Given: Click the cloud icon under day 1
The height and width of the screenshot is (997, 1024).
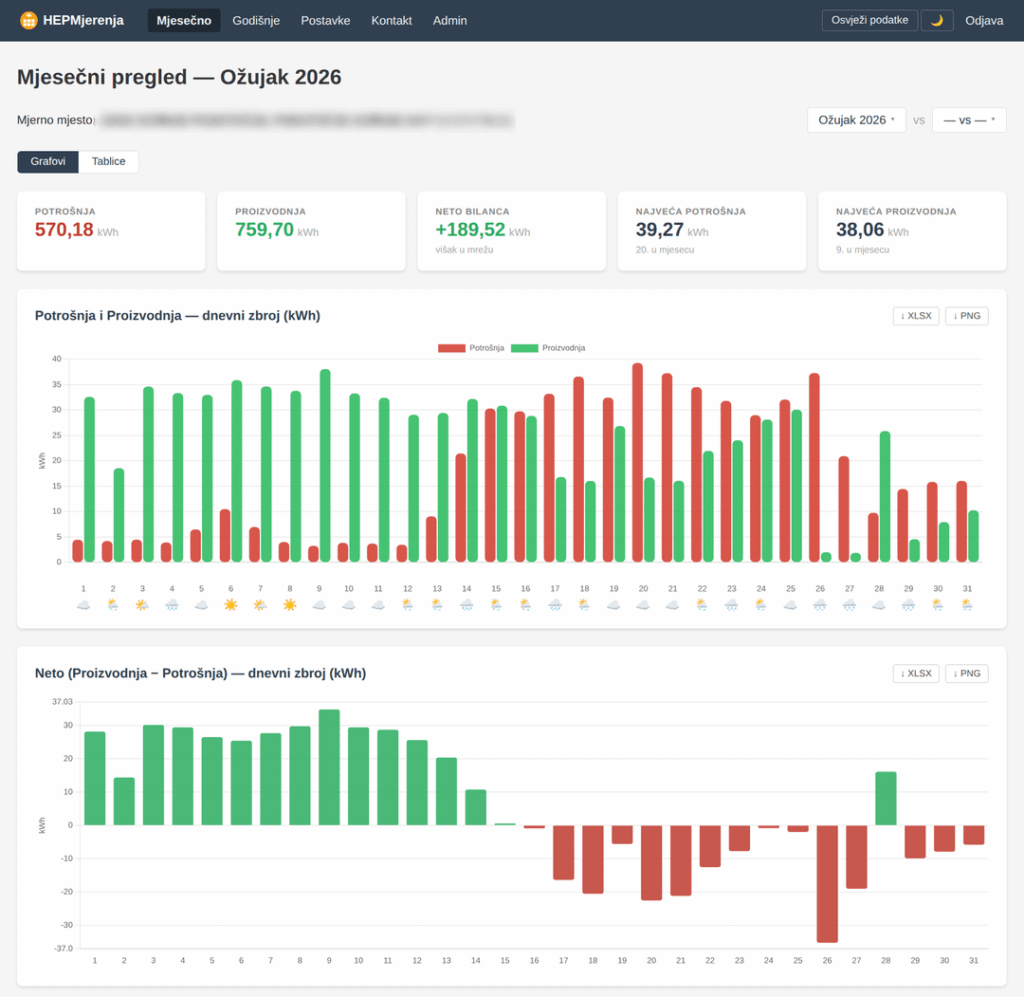Looking at the screenshot, I should pos(84,604).
